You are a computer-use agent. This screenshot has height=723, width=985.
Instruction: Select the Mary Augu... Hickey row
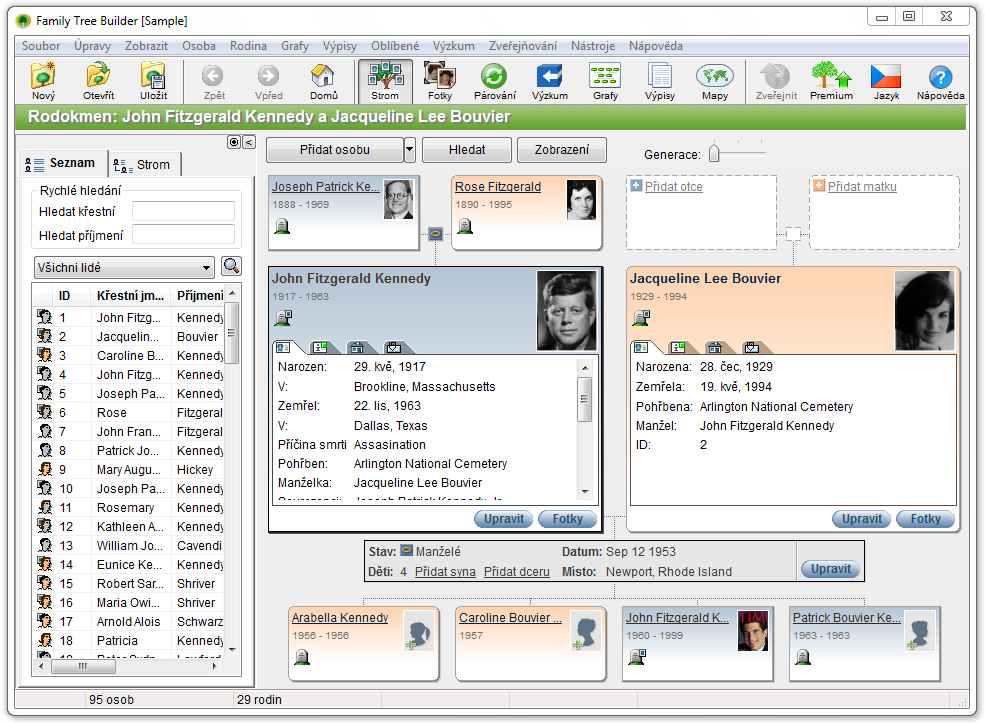tap(129, 470)
